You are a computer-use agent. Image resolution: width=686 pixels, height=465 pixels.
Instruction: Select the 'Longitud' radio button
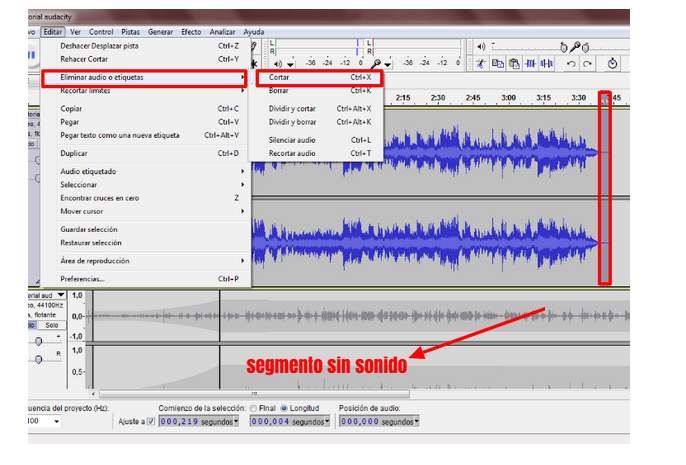click(x=285, y=408)
